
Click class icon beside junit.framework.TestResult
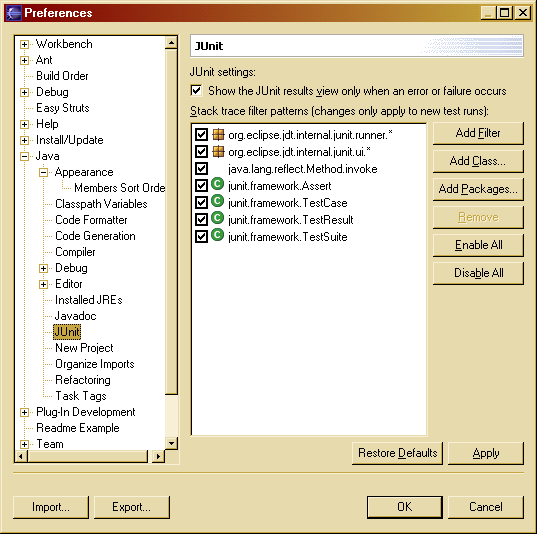217,218
